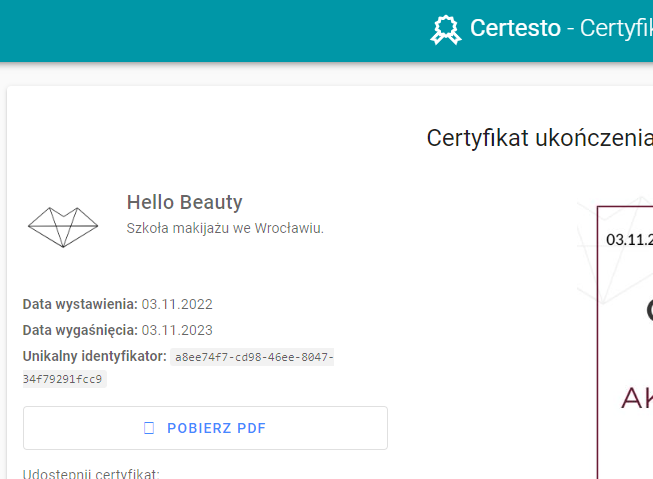The image size is (653, 479).
Task: Click the Certesto ribbon logo icon
Action: tap(446, 30)
